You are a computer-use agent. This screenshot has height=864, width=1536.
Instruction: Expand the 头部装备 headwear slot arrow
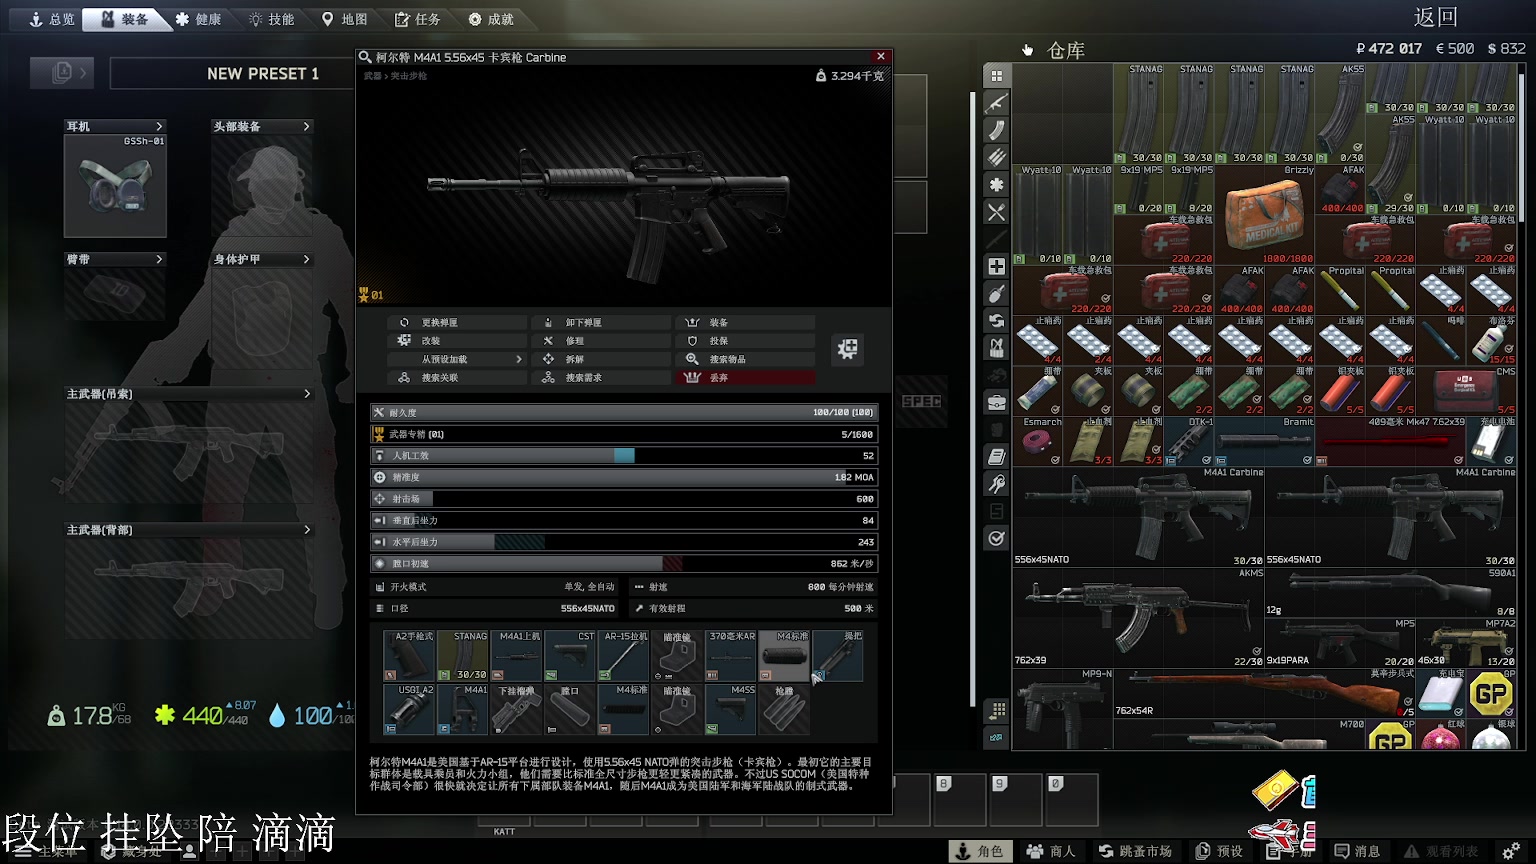(306, 126)
